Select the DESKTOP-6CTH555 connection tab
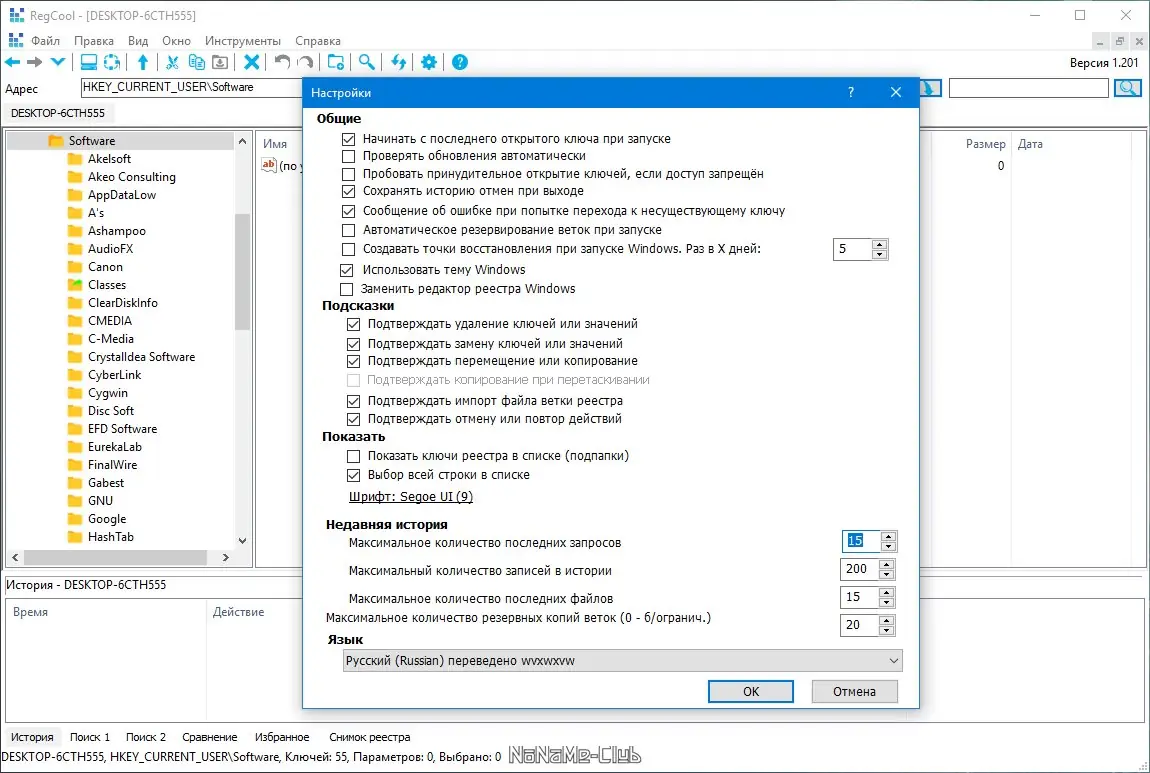1150x773 pixels. (58, 113)
